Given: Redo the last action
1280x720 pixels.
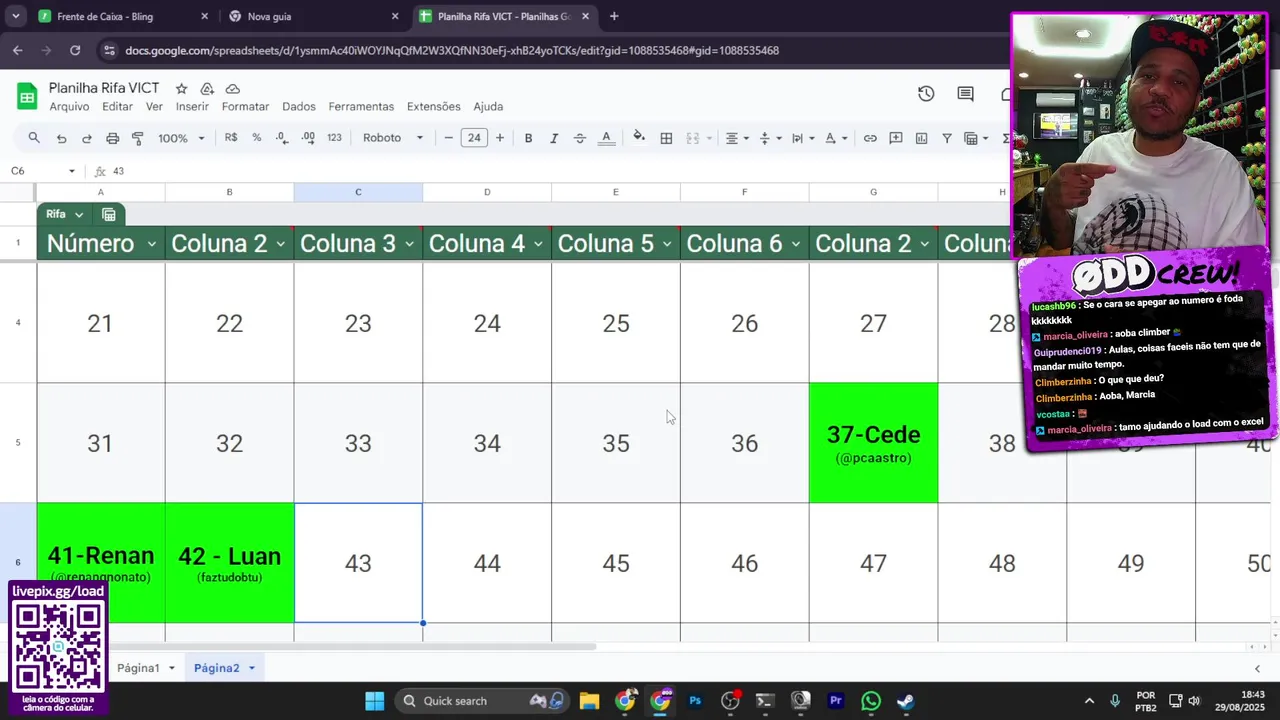Looking at the screenshot, I should [86, 138].
